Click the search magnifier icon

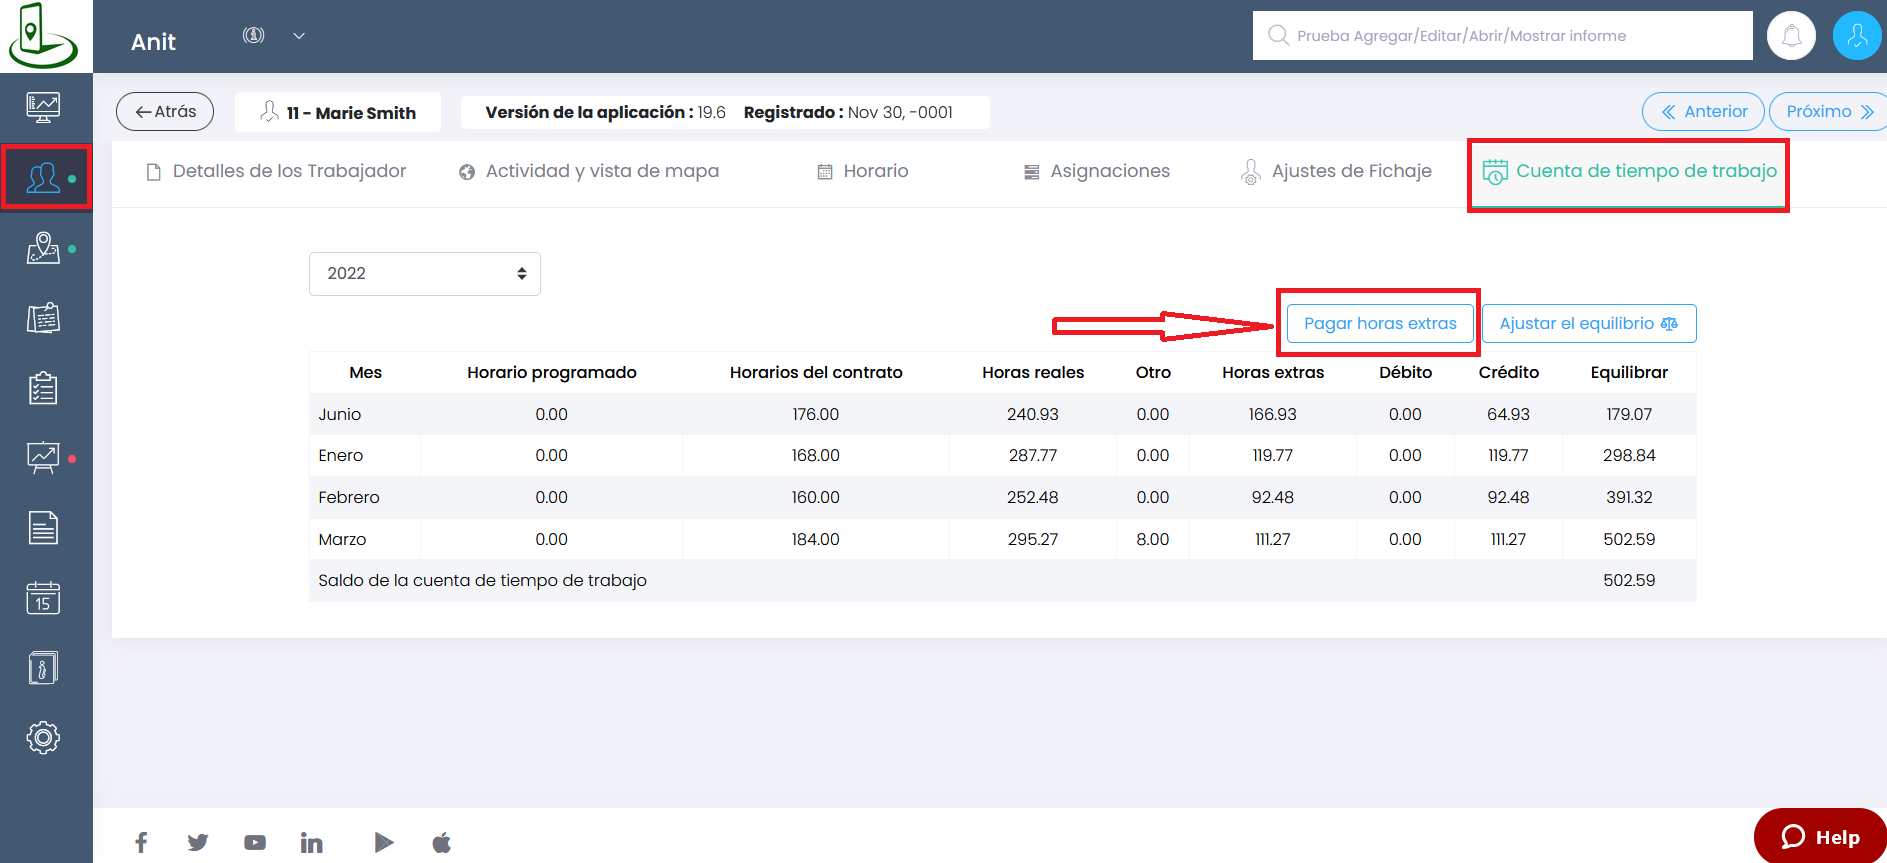tap(1277, 35)
